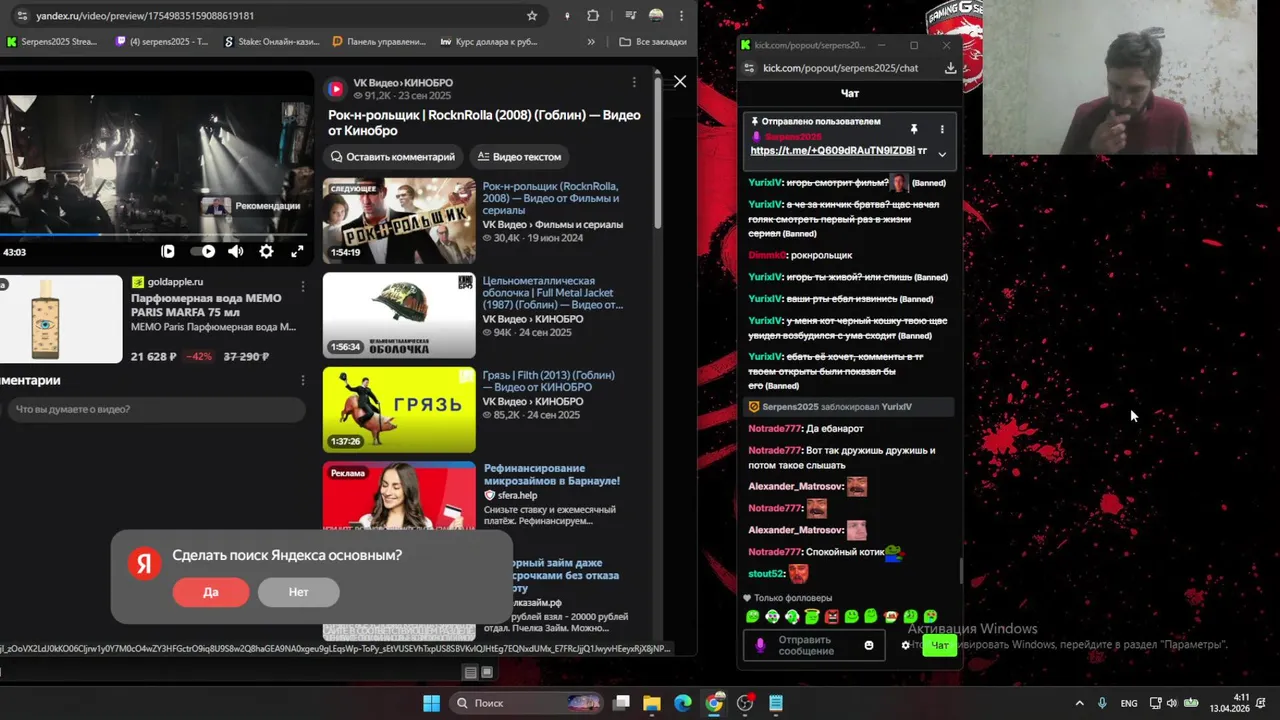Open the Курс доллара bookmark
Screen dimensions: 1280x720
pos(490,42)
